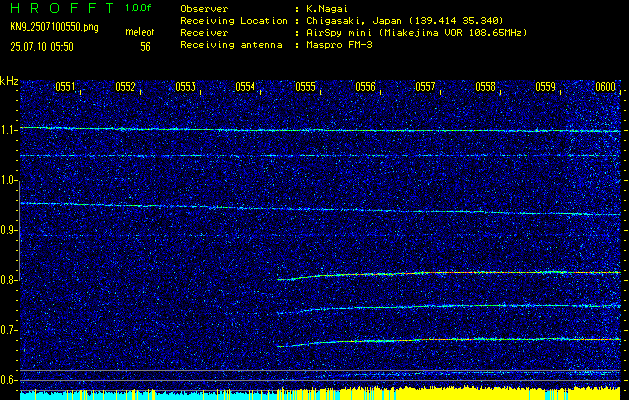
Task: Click the 0558 time marker
Action: pos(485,87)
